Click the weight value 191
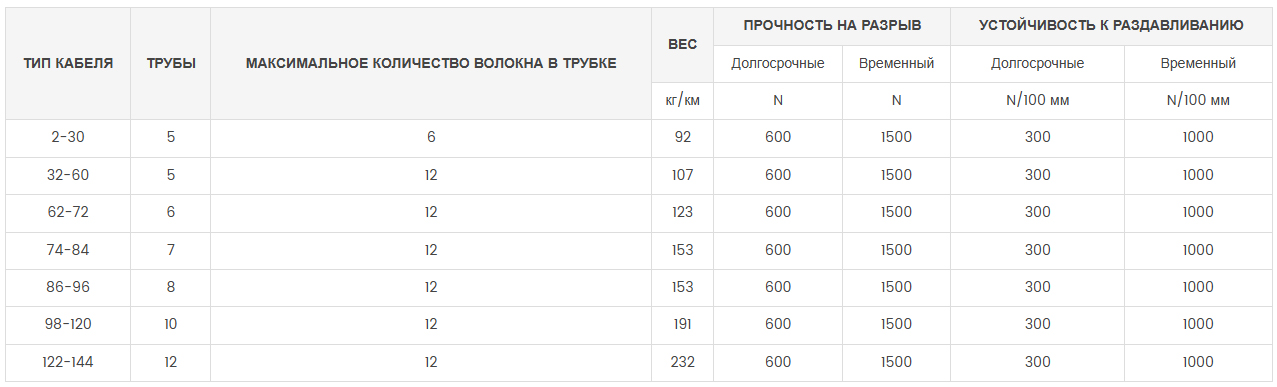 pos(682,324)
